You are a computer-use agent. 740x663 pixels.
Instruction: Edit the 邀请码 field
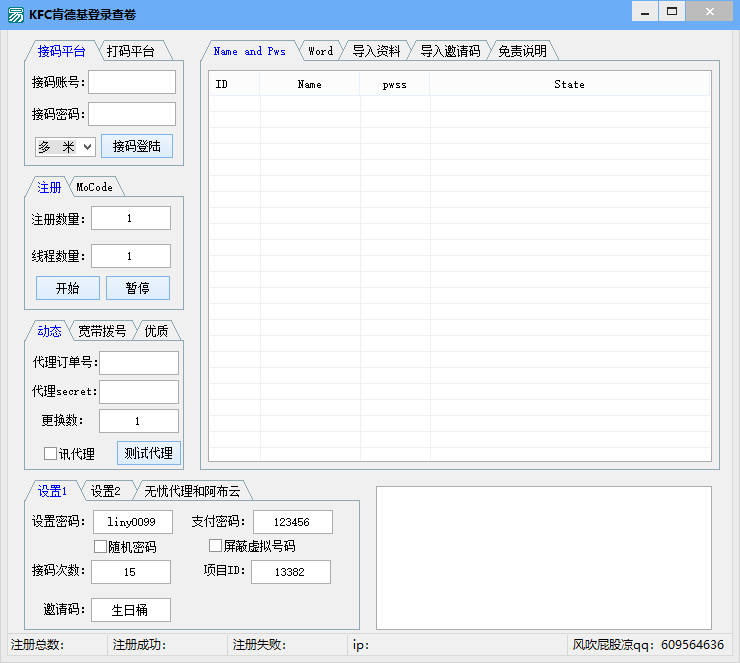pos(131,610)
